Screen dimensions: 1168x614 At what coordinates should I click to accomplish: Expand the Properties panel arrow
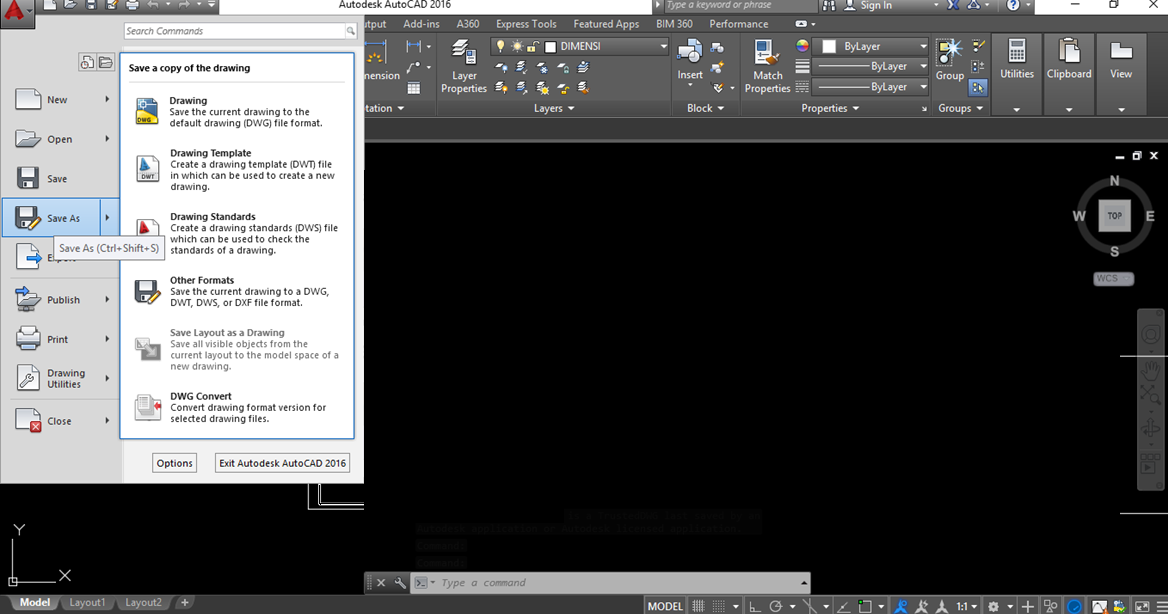[856, 109]
